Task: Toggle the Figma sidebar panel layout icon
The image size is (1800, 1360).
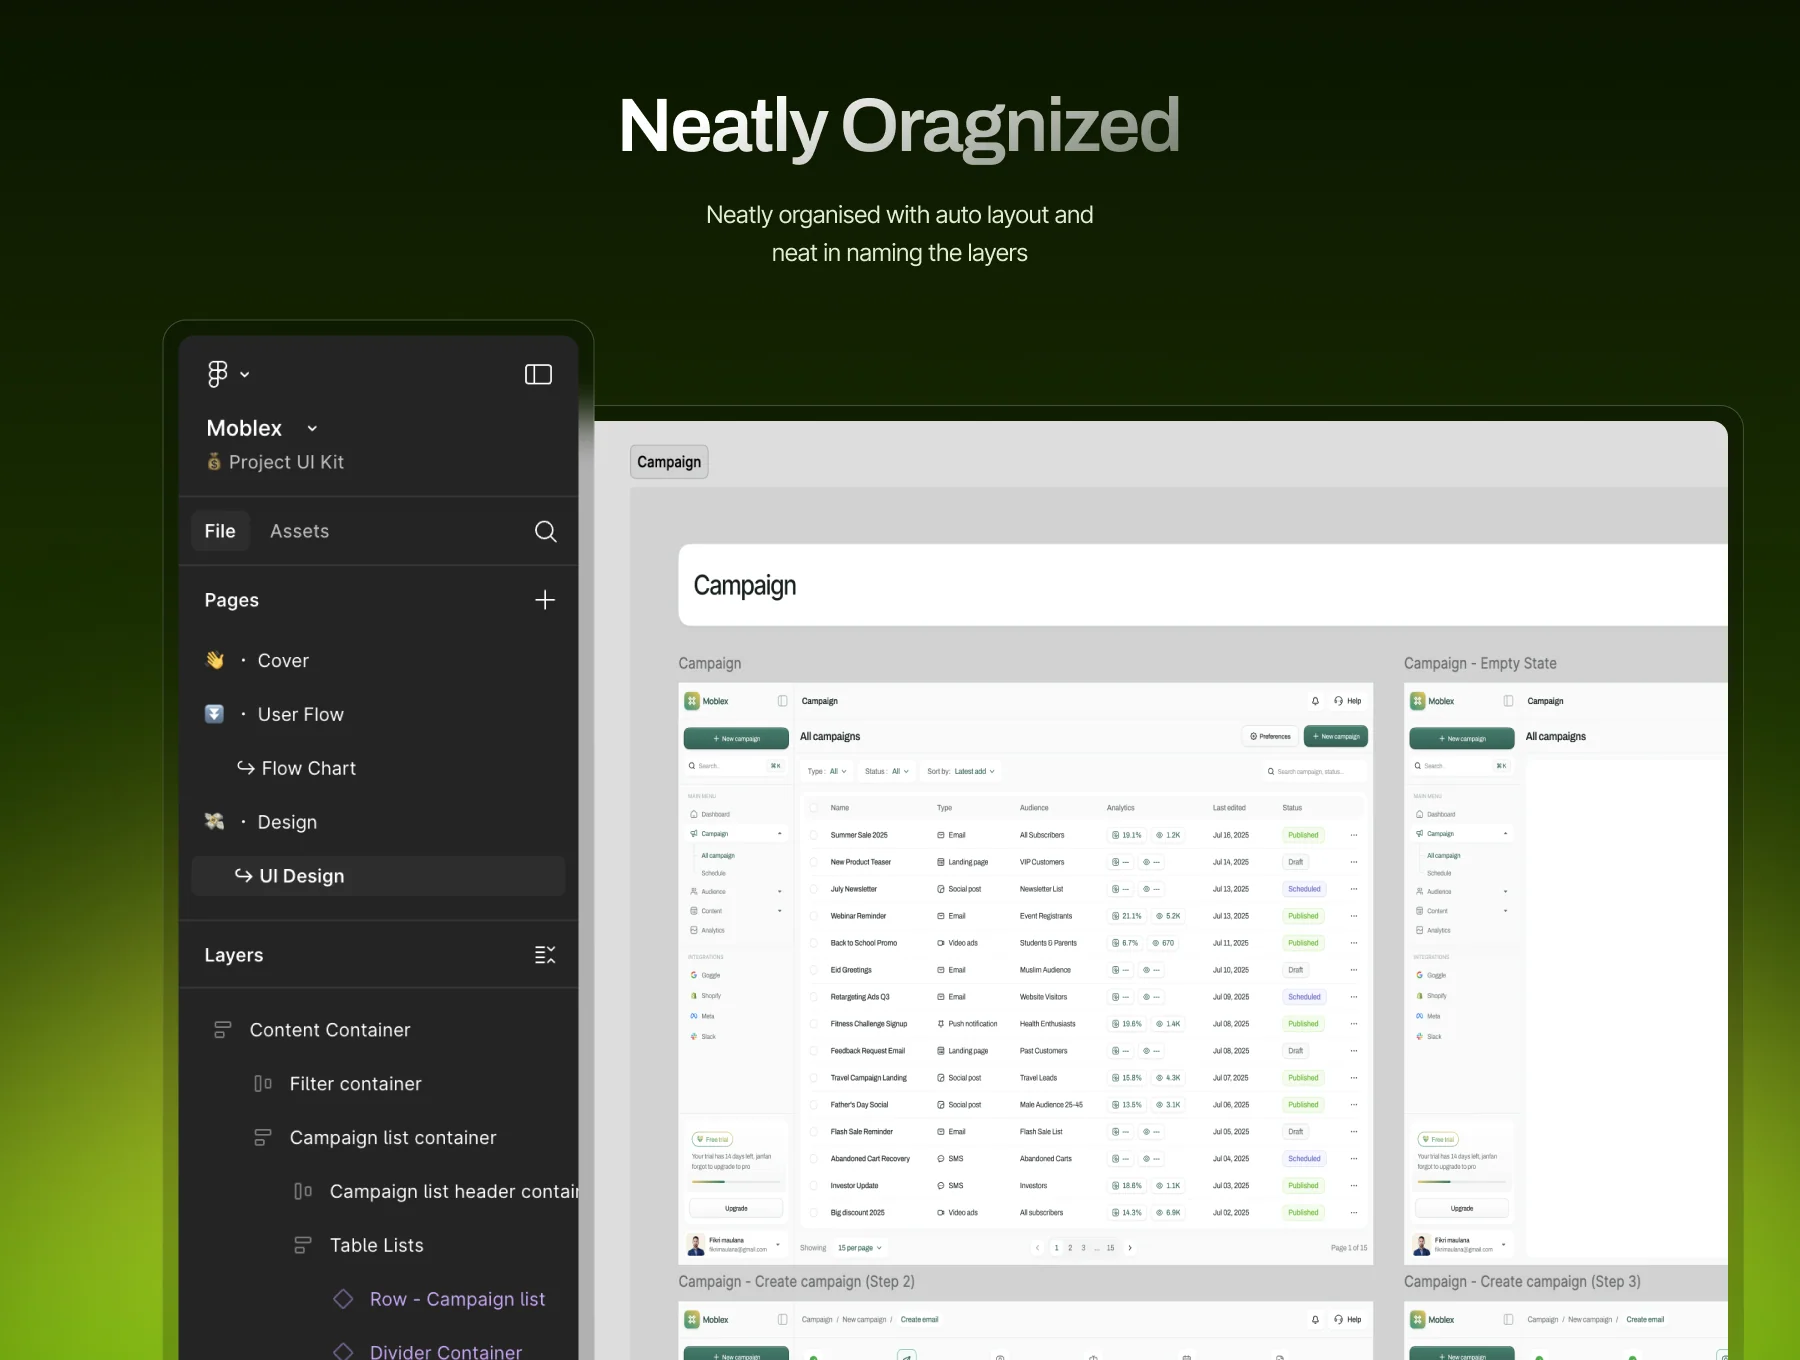Action: [x=538, y=374]
